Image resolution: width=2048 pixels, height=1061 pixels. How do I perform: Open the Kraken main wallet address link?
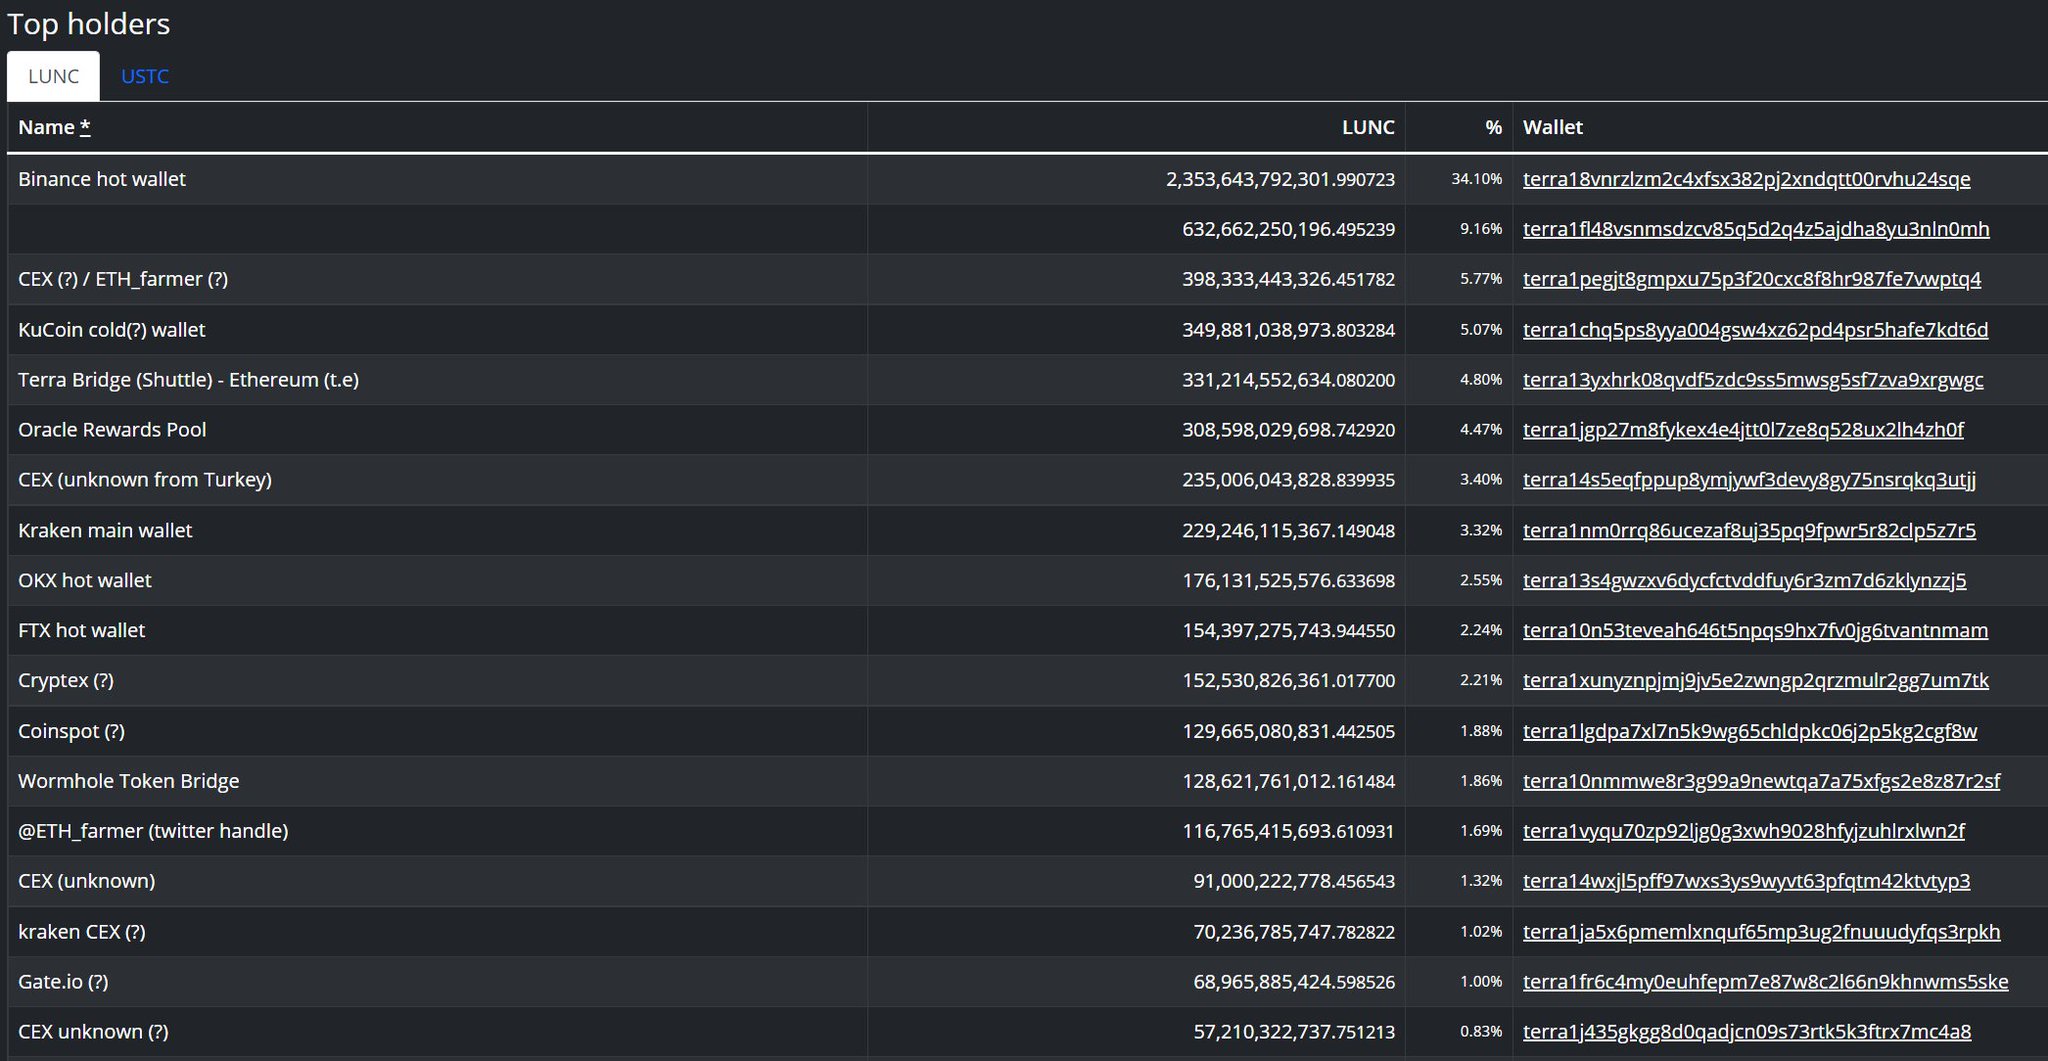(x=1749, y=530)
